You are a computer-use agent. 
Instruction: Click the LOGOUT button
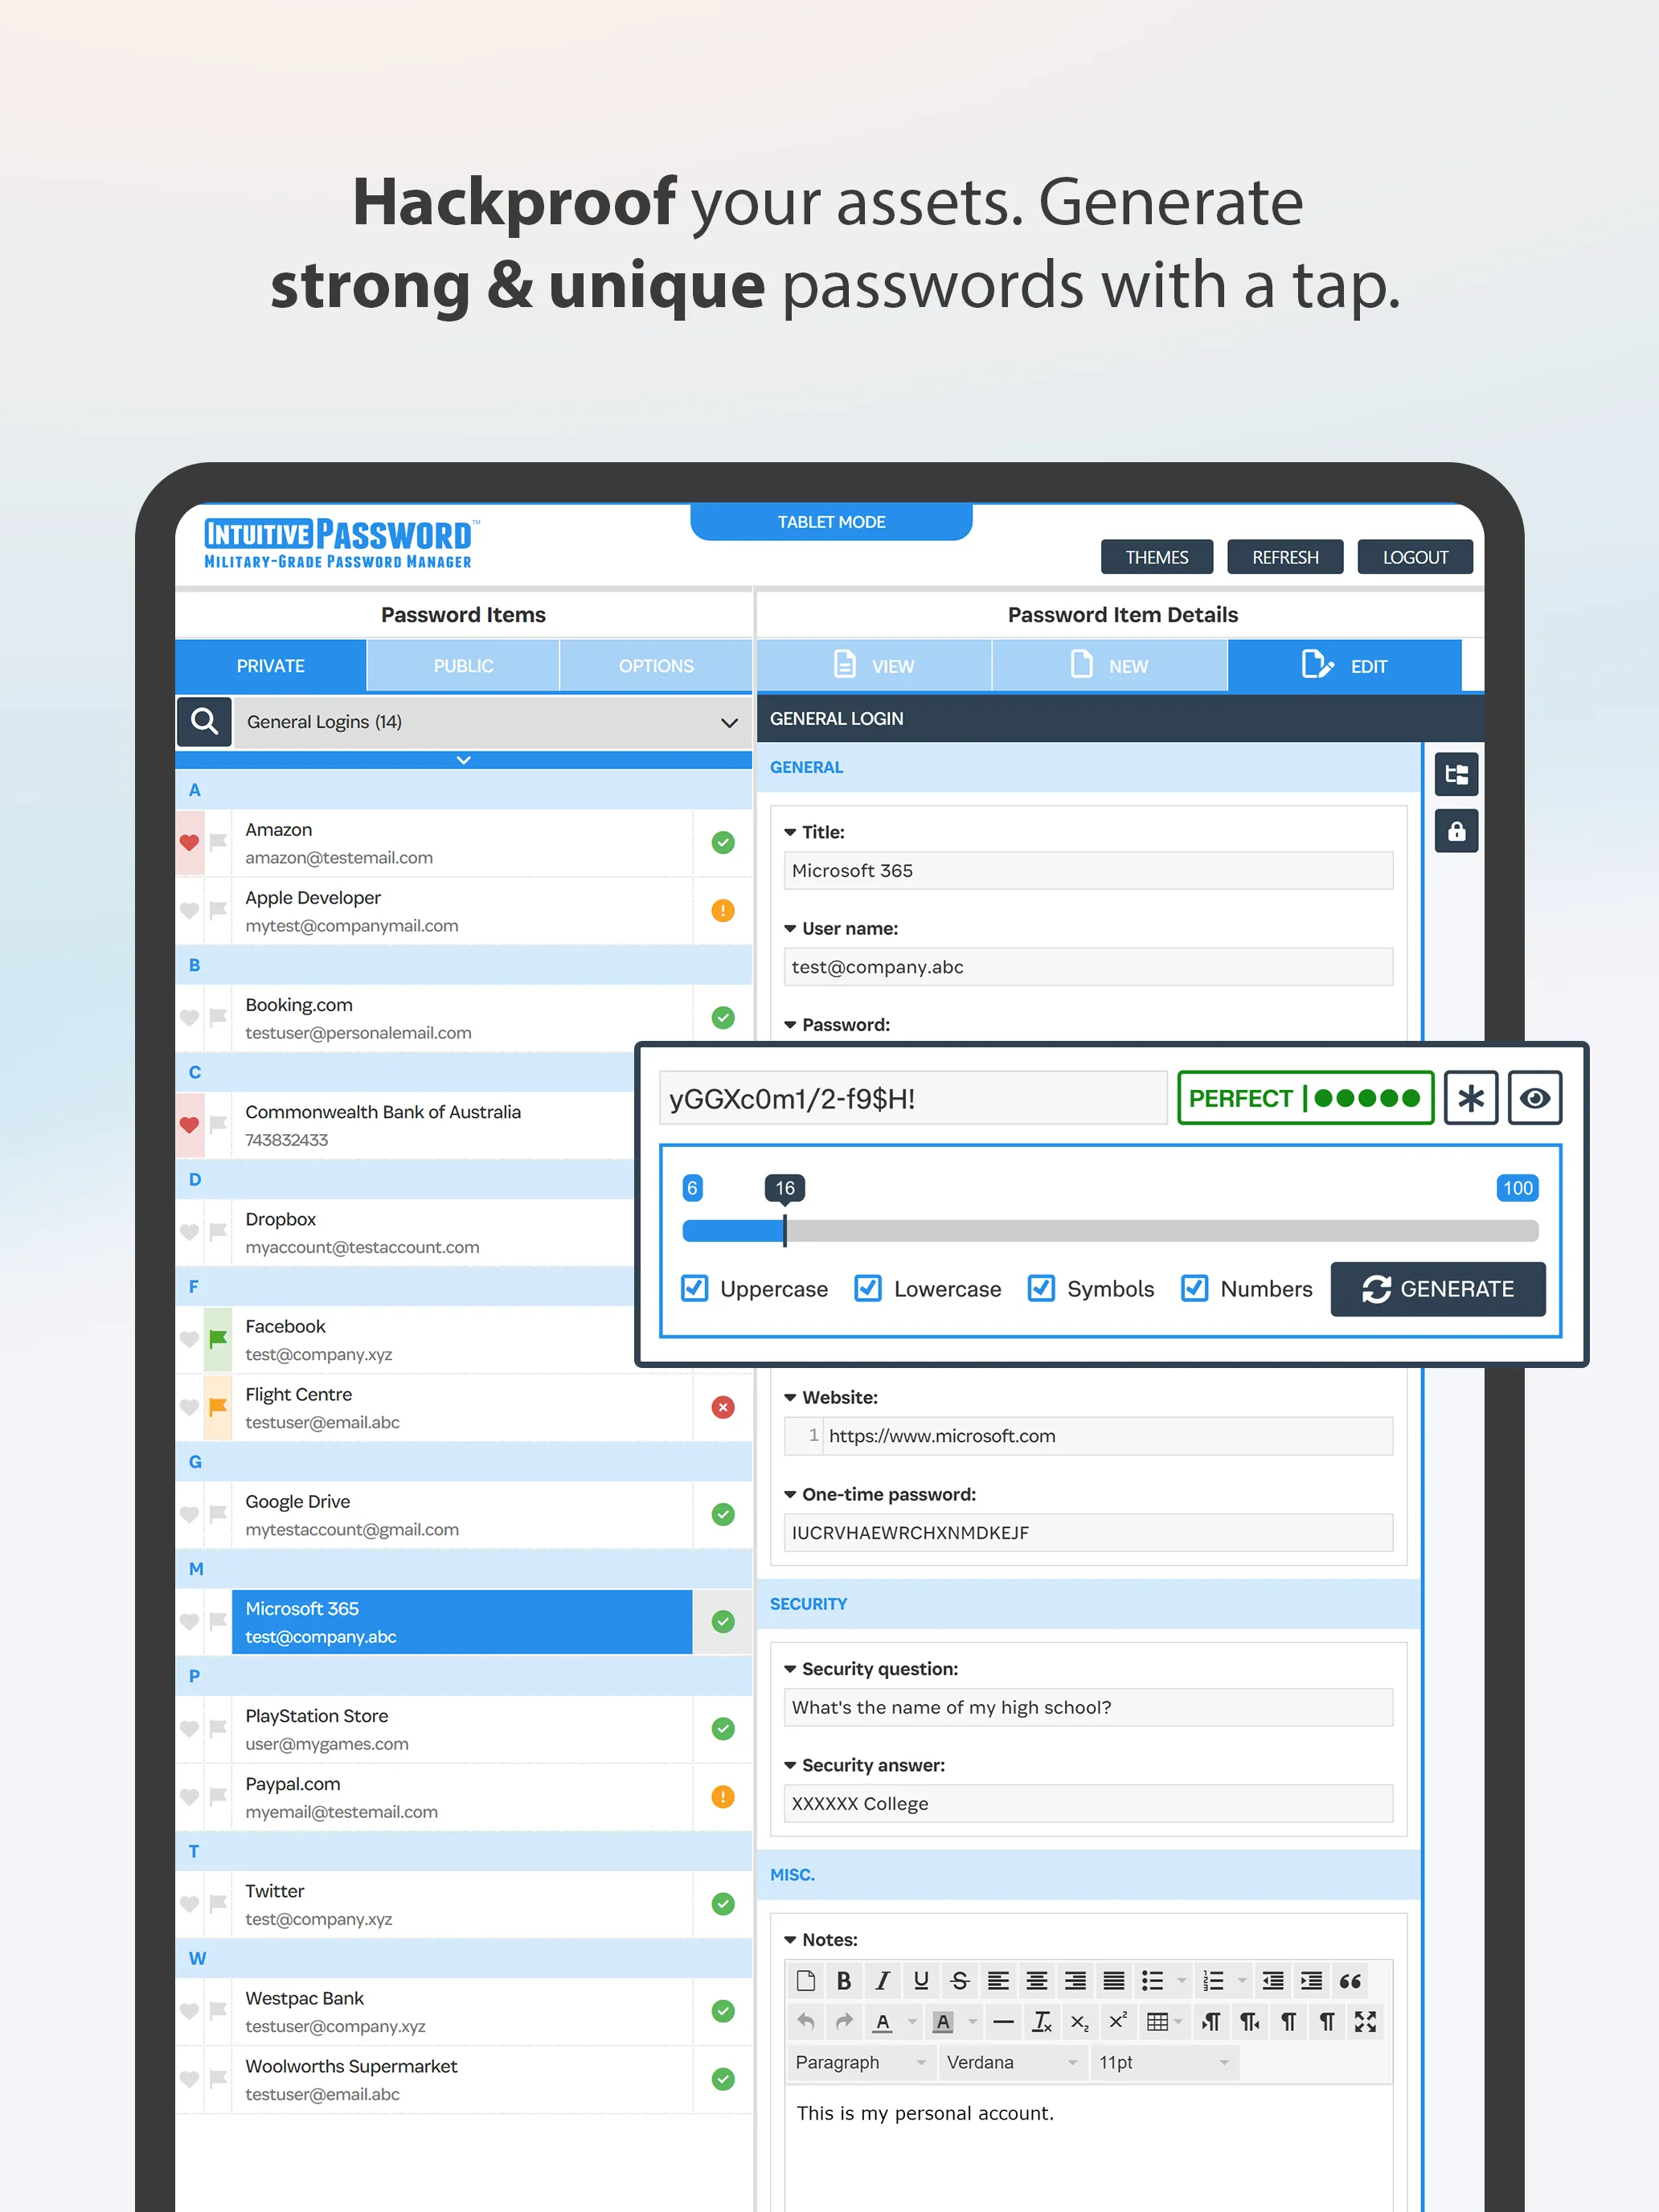(x=1413, y=557)
